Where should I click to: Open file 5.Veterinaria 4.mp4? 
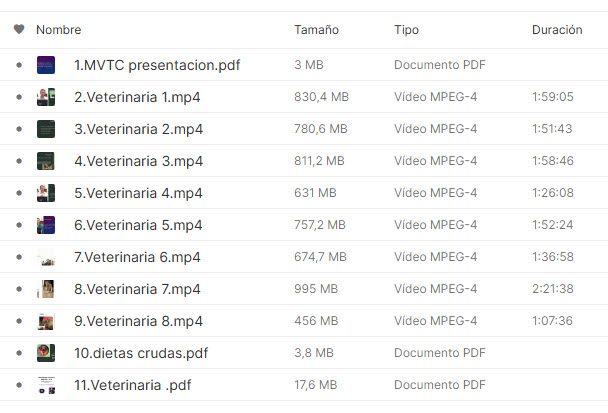[x=138, y=193]
